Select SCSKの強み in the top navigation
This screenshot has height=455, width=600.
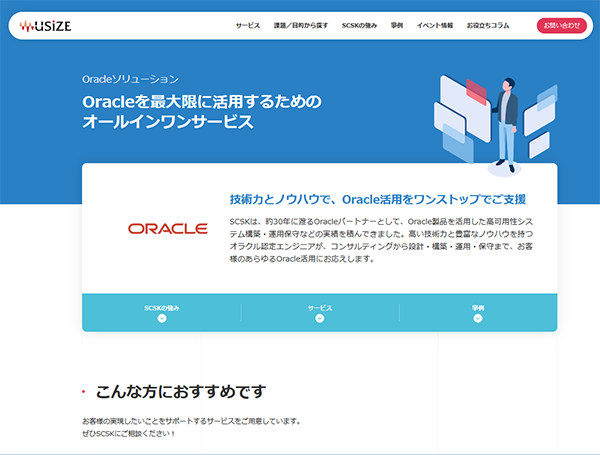pos(359,26)
